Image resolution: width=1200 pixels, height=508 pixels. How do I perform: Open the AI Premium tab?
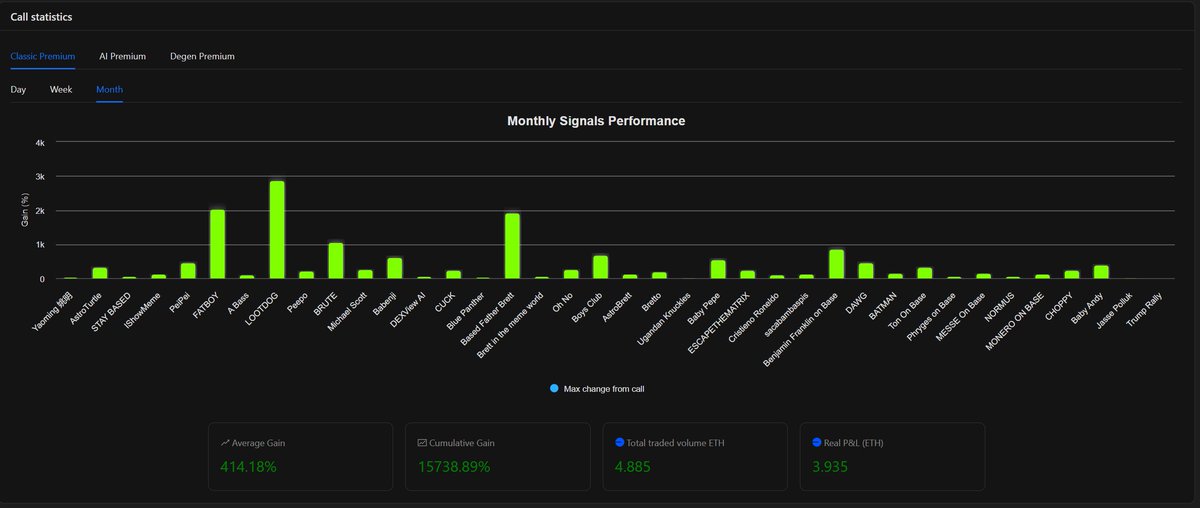point(123,56)
